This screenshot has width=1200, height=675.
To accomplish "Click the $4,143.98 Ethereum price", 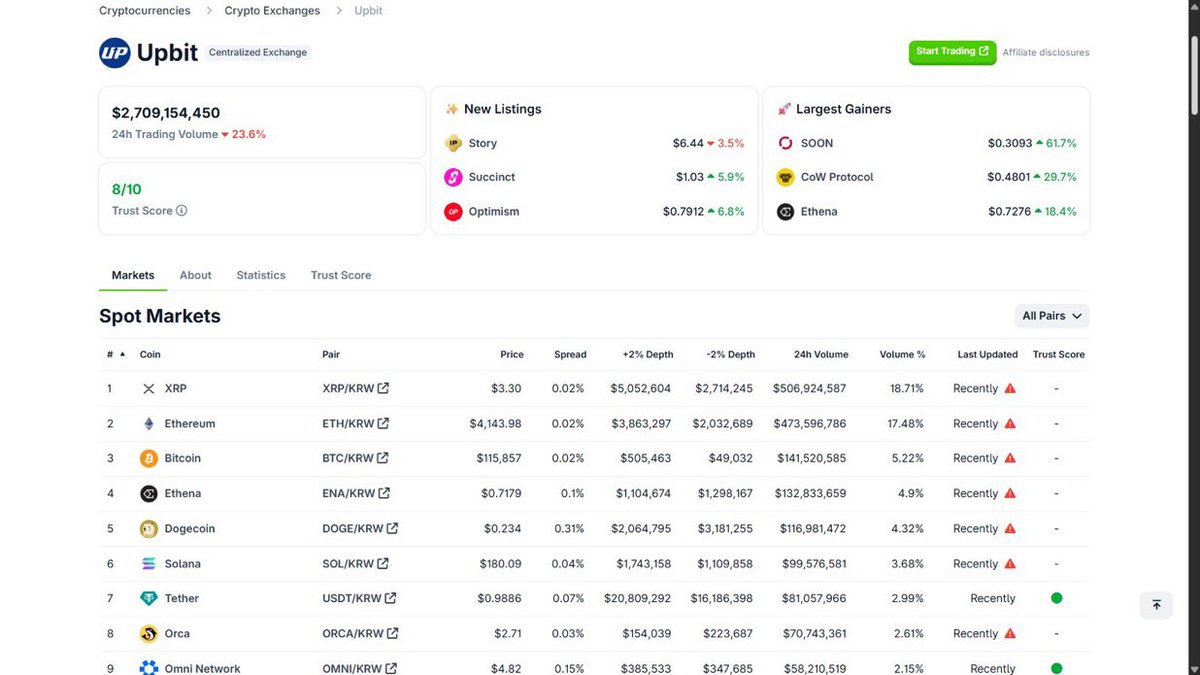I will (496, 424).
